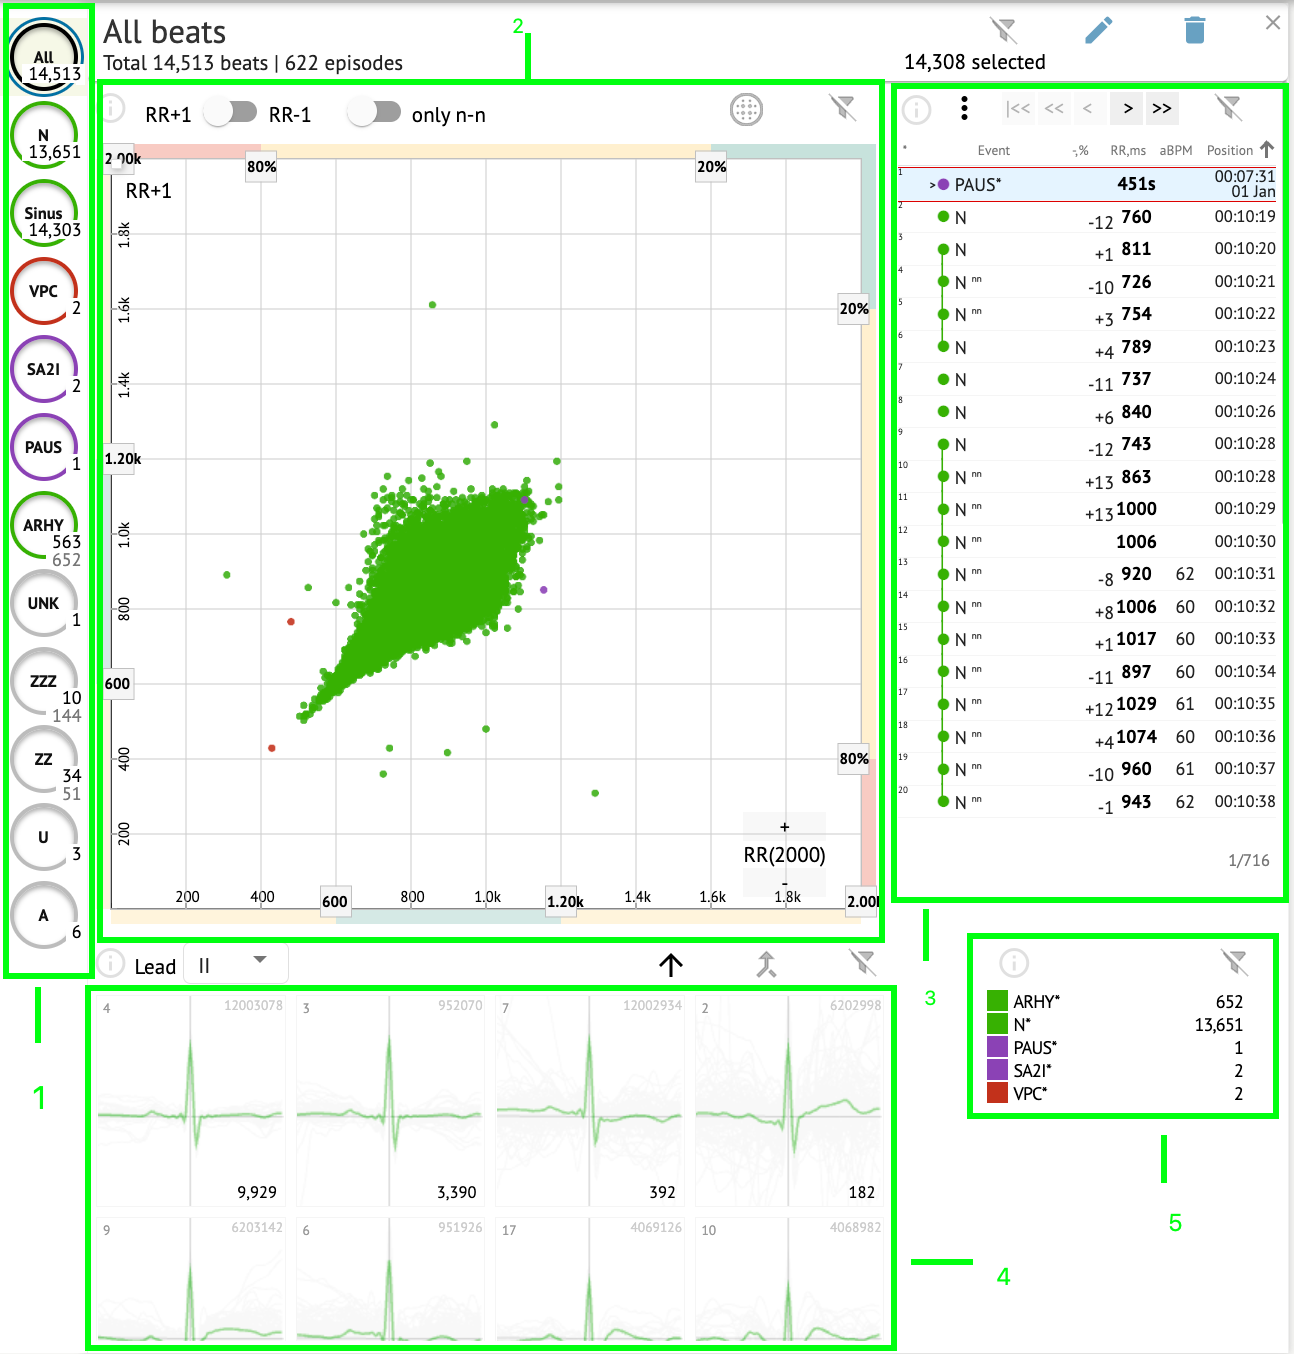Toggle the RR+1 / RR-1 switch
The width and height of the screenshot is (1294, 1354).
tap(231, 113)
